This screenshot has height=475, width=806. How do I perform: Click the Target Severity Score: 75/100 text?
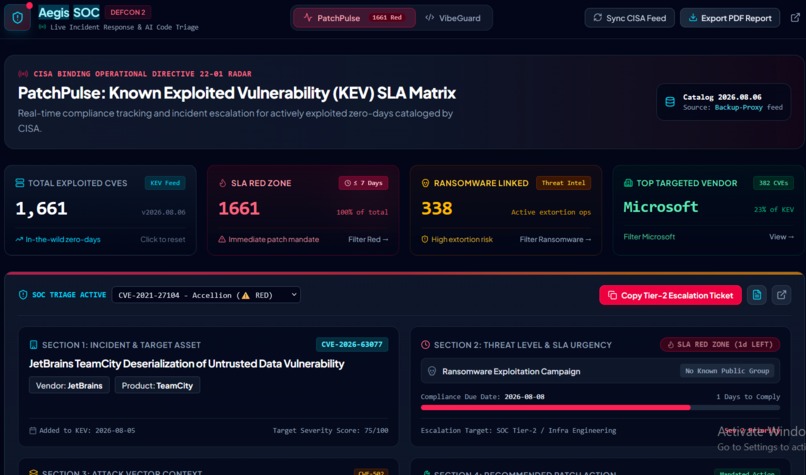click(x=331, y=431)
